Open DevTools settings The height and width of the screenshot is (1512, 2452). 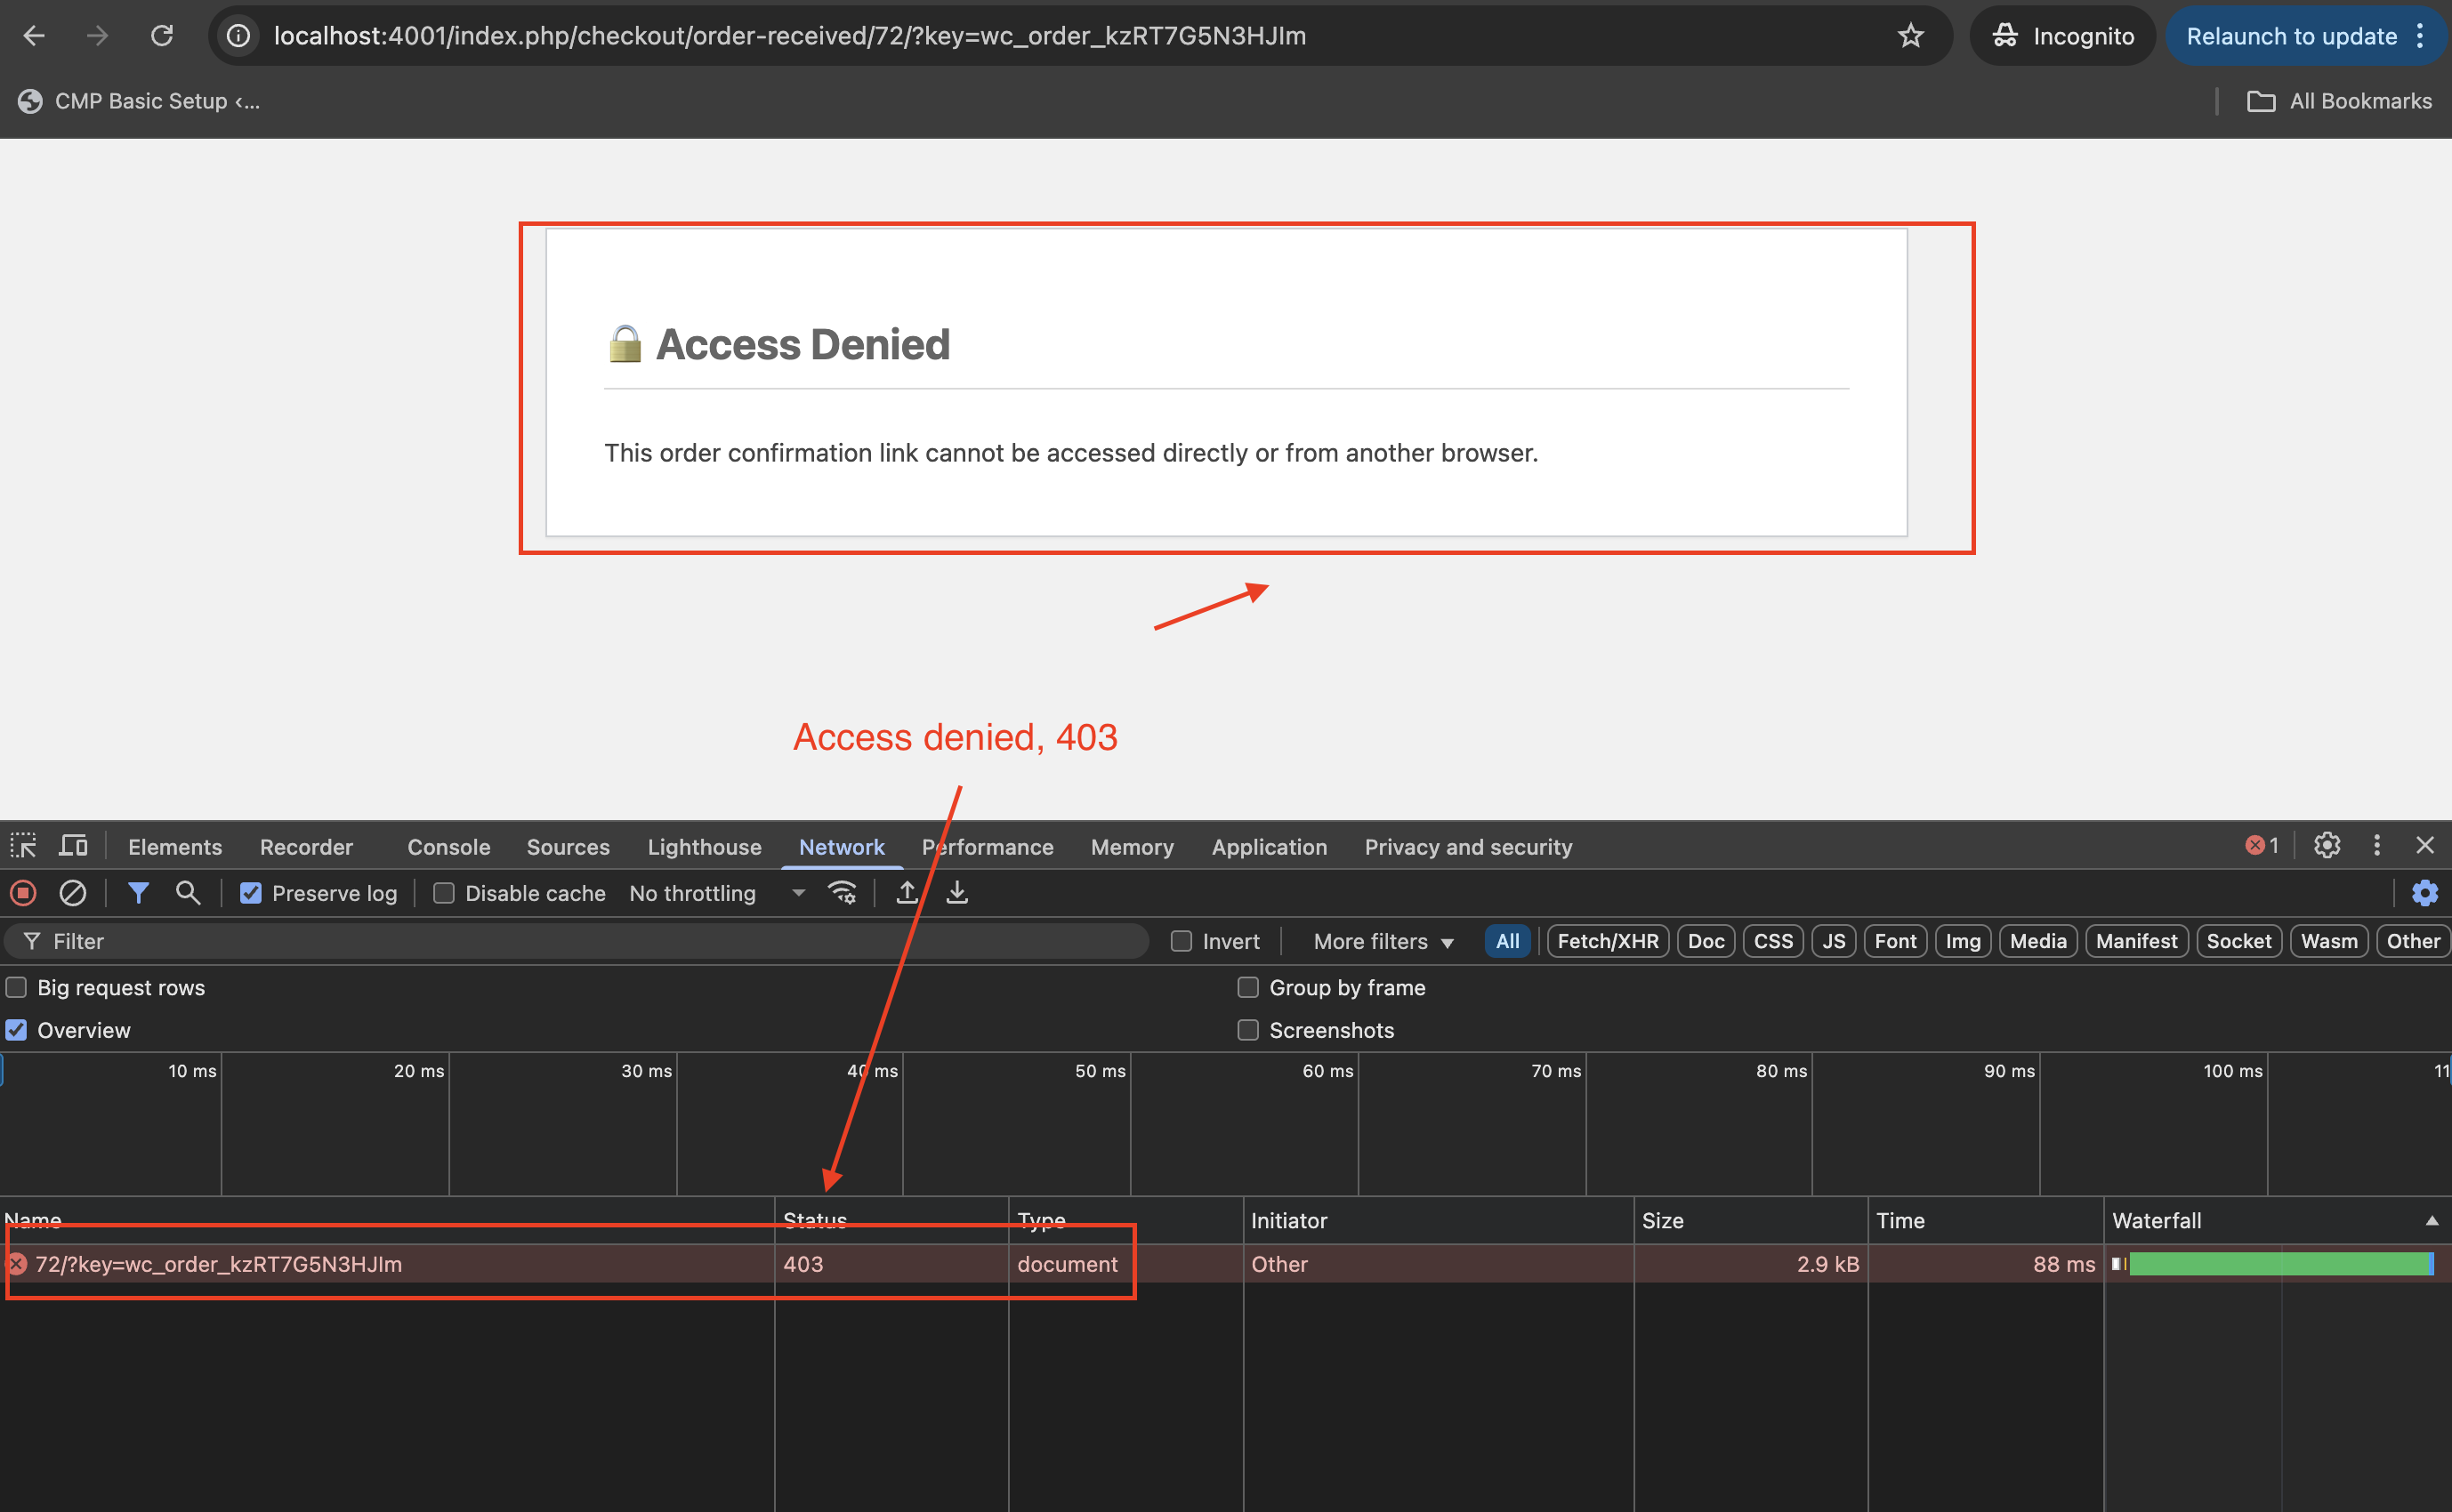click(2327, 845)
